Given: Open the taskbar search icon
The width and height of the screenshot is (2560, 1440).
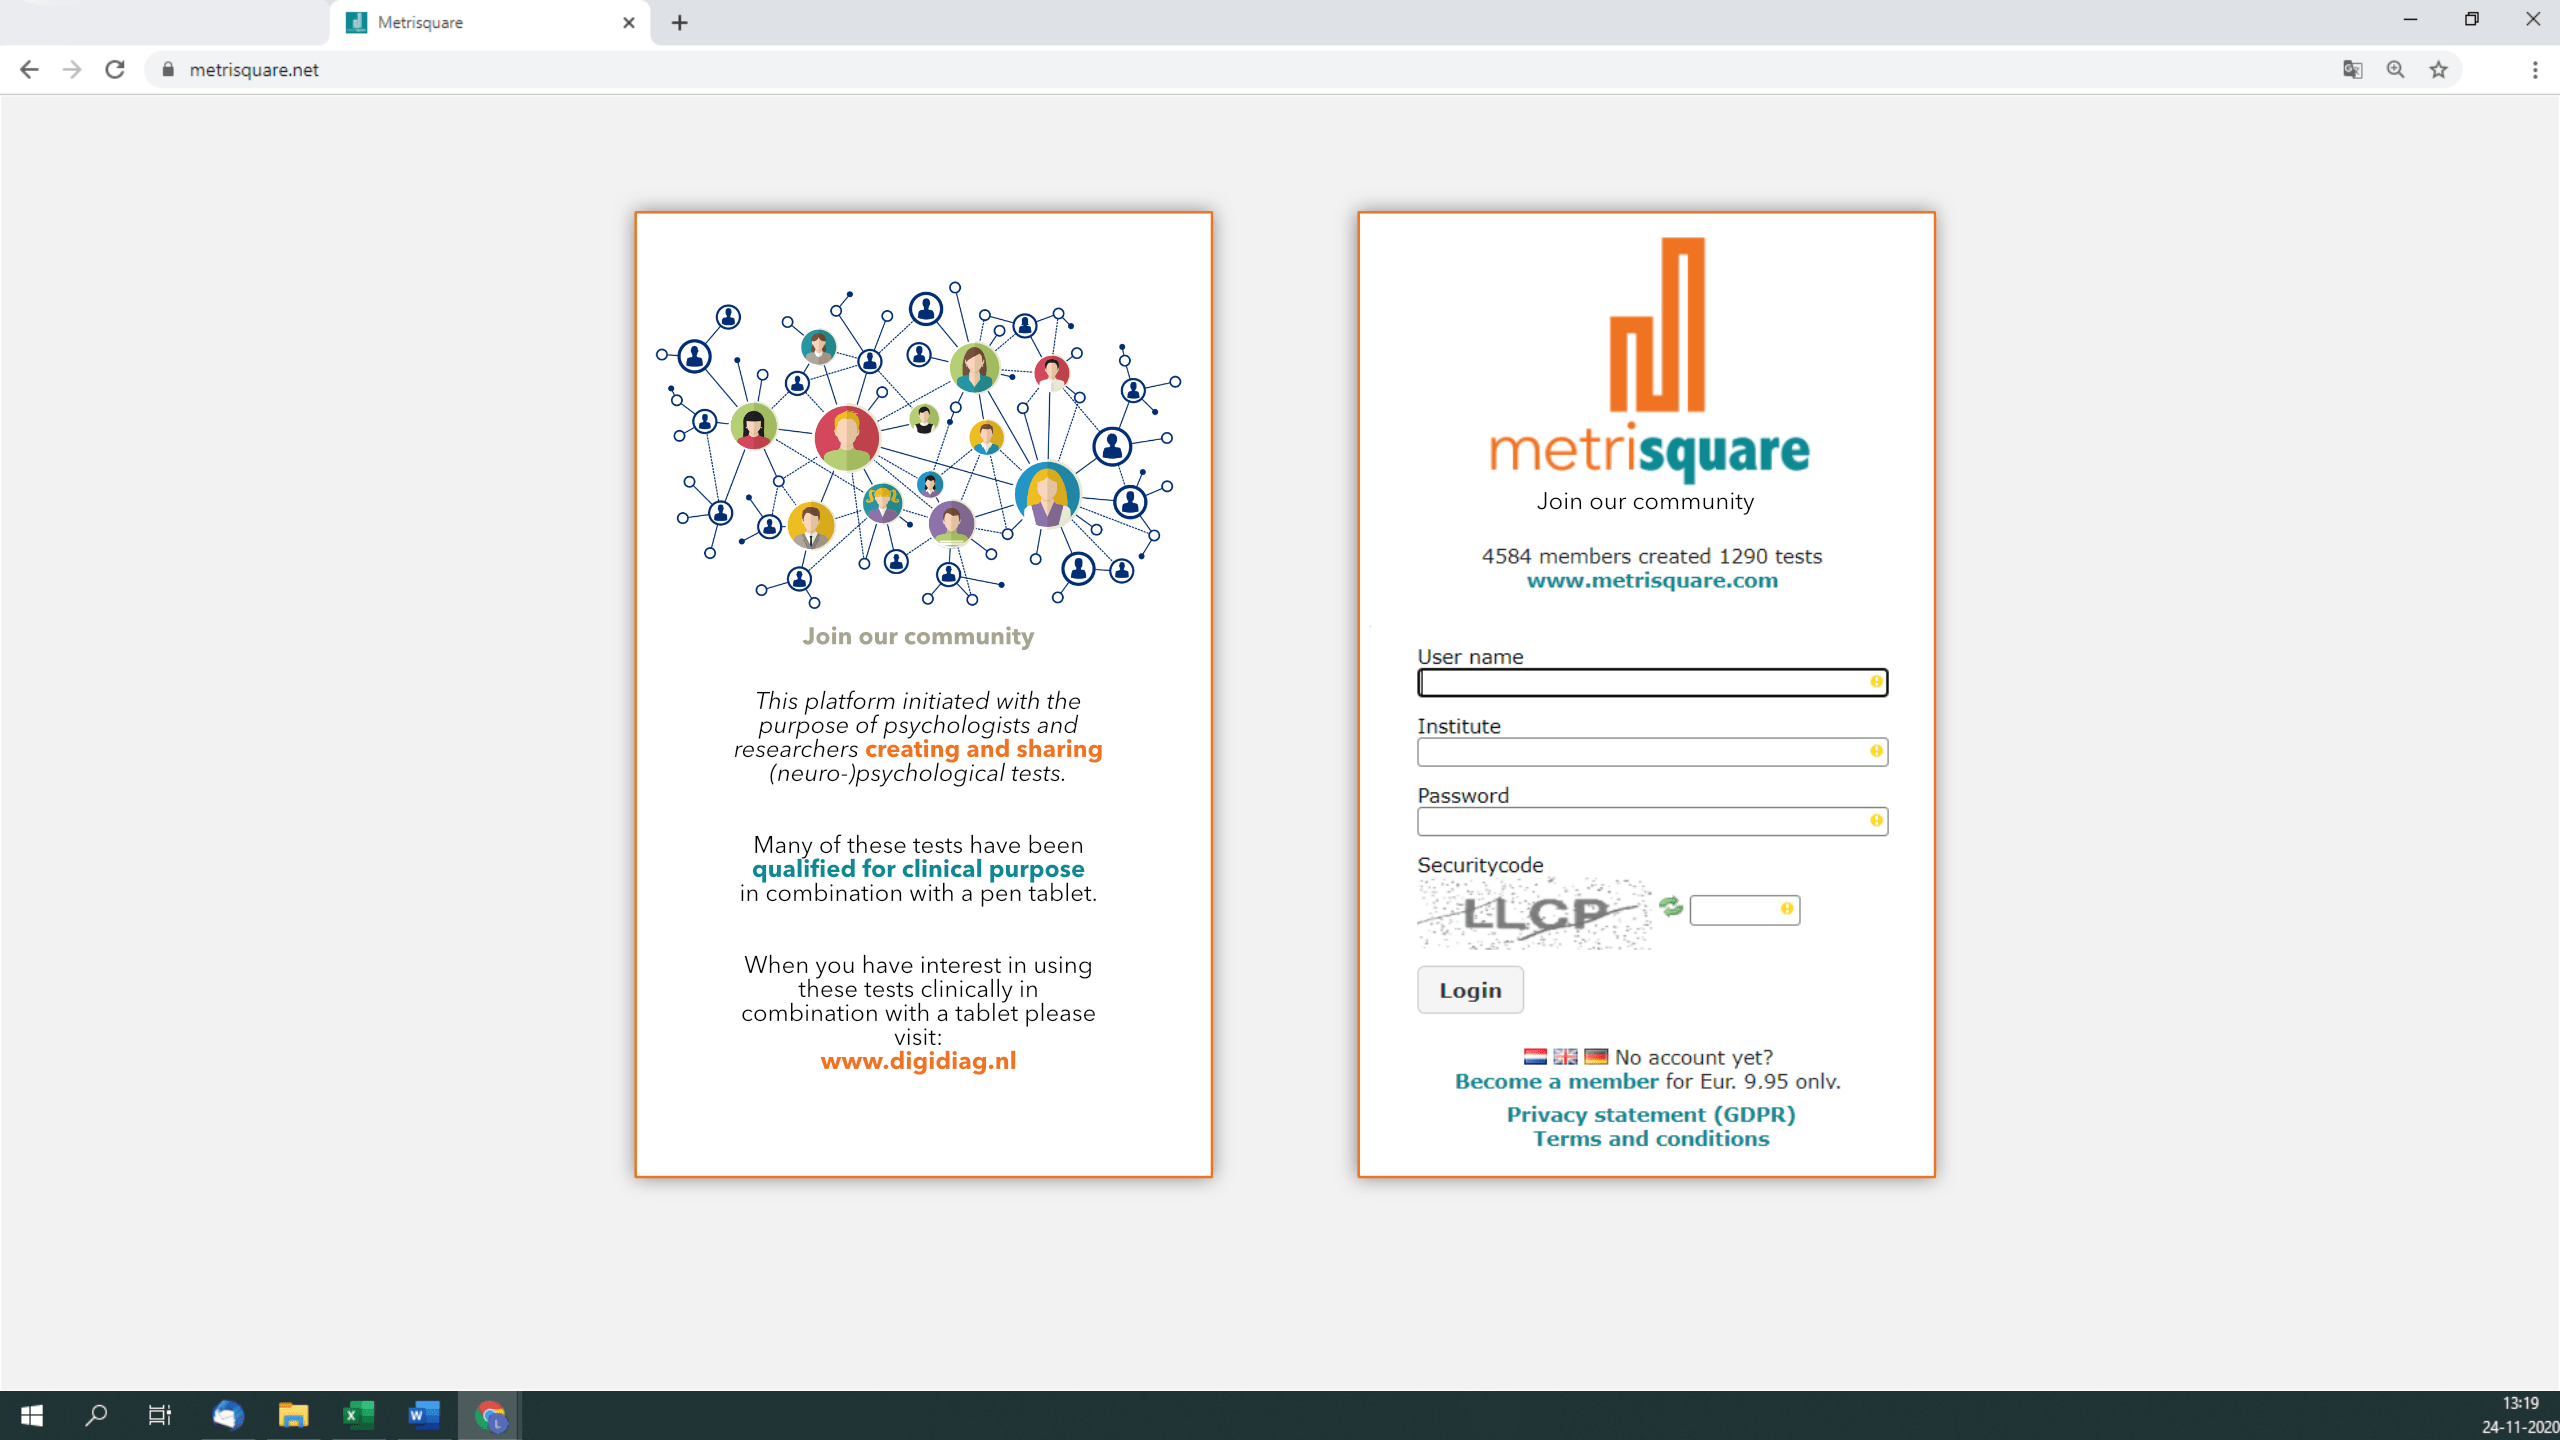Looking at the screenshot, I should pos(96,1415).
